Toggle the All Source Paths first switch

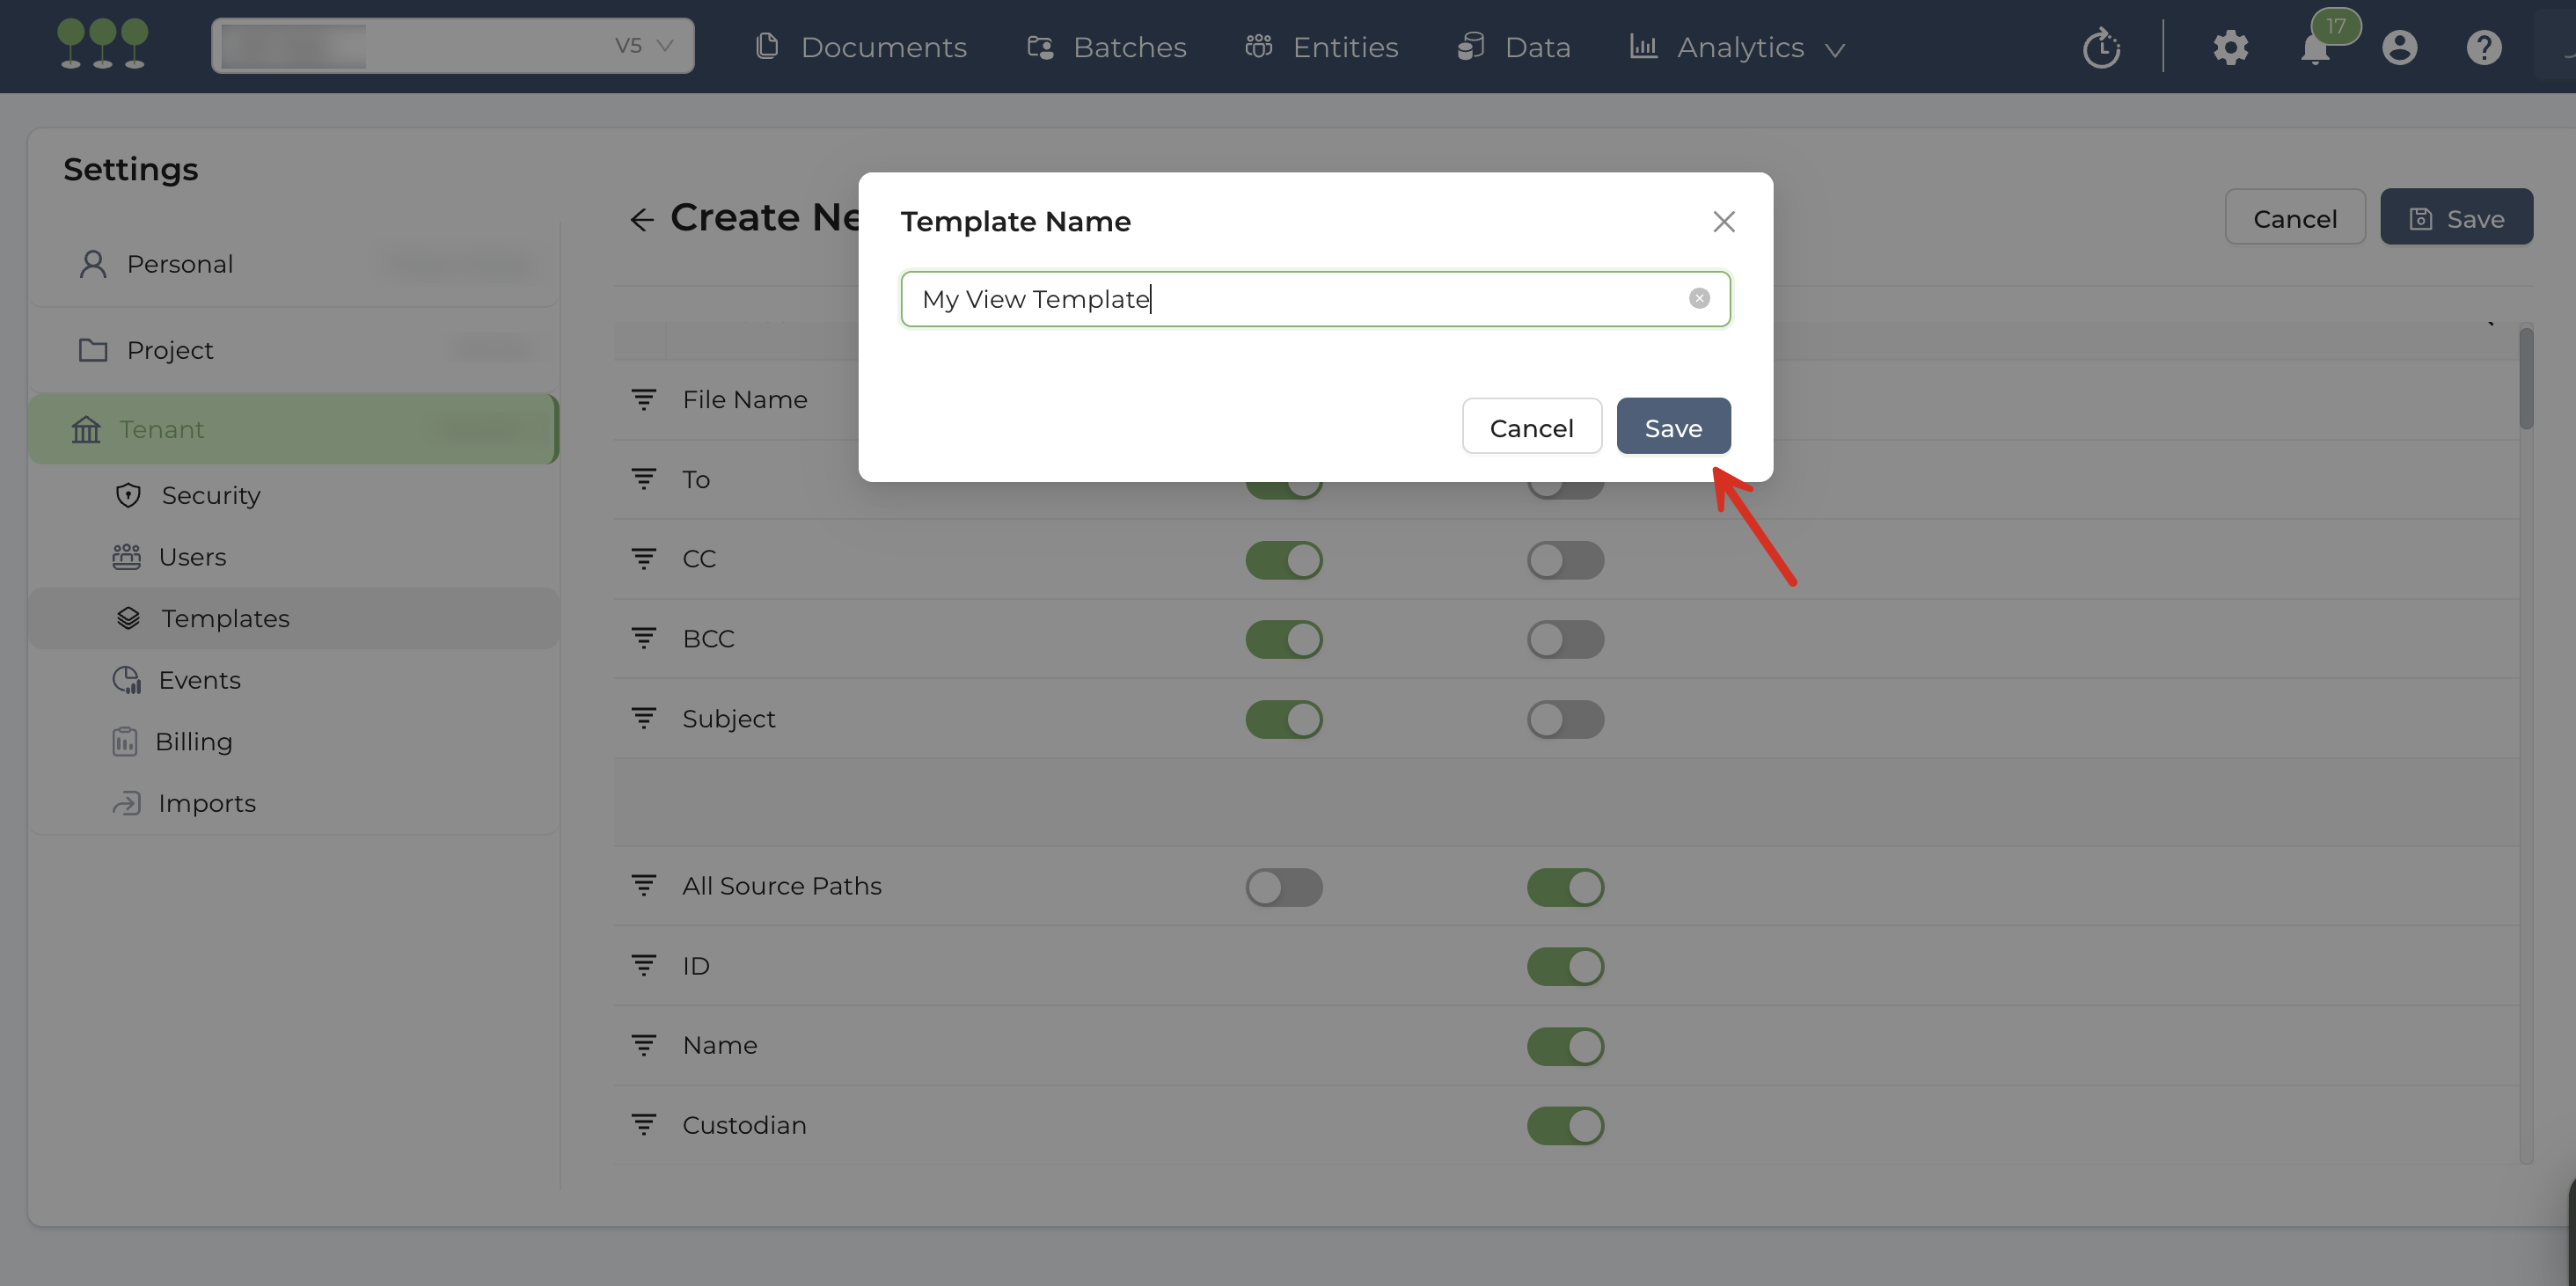1283,887
